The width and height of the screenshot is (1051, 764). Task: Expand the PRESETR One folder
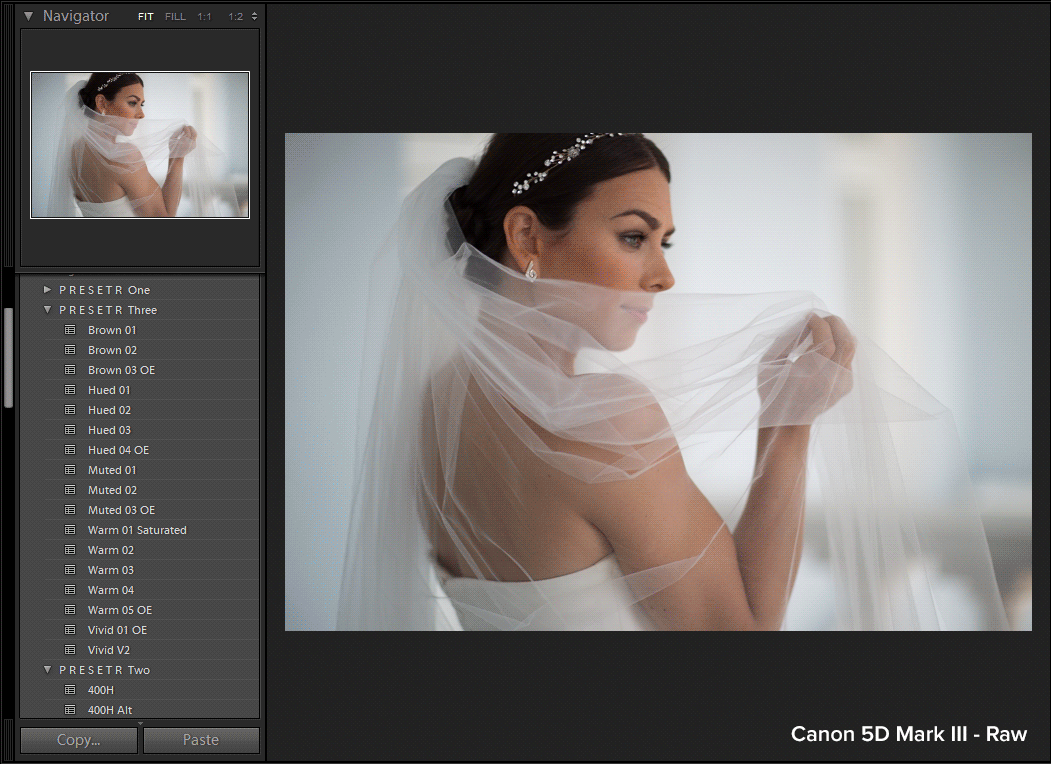(47, 289)
